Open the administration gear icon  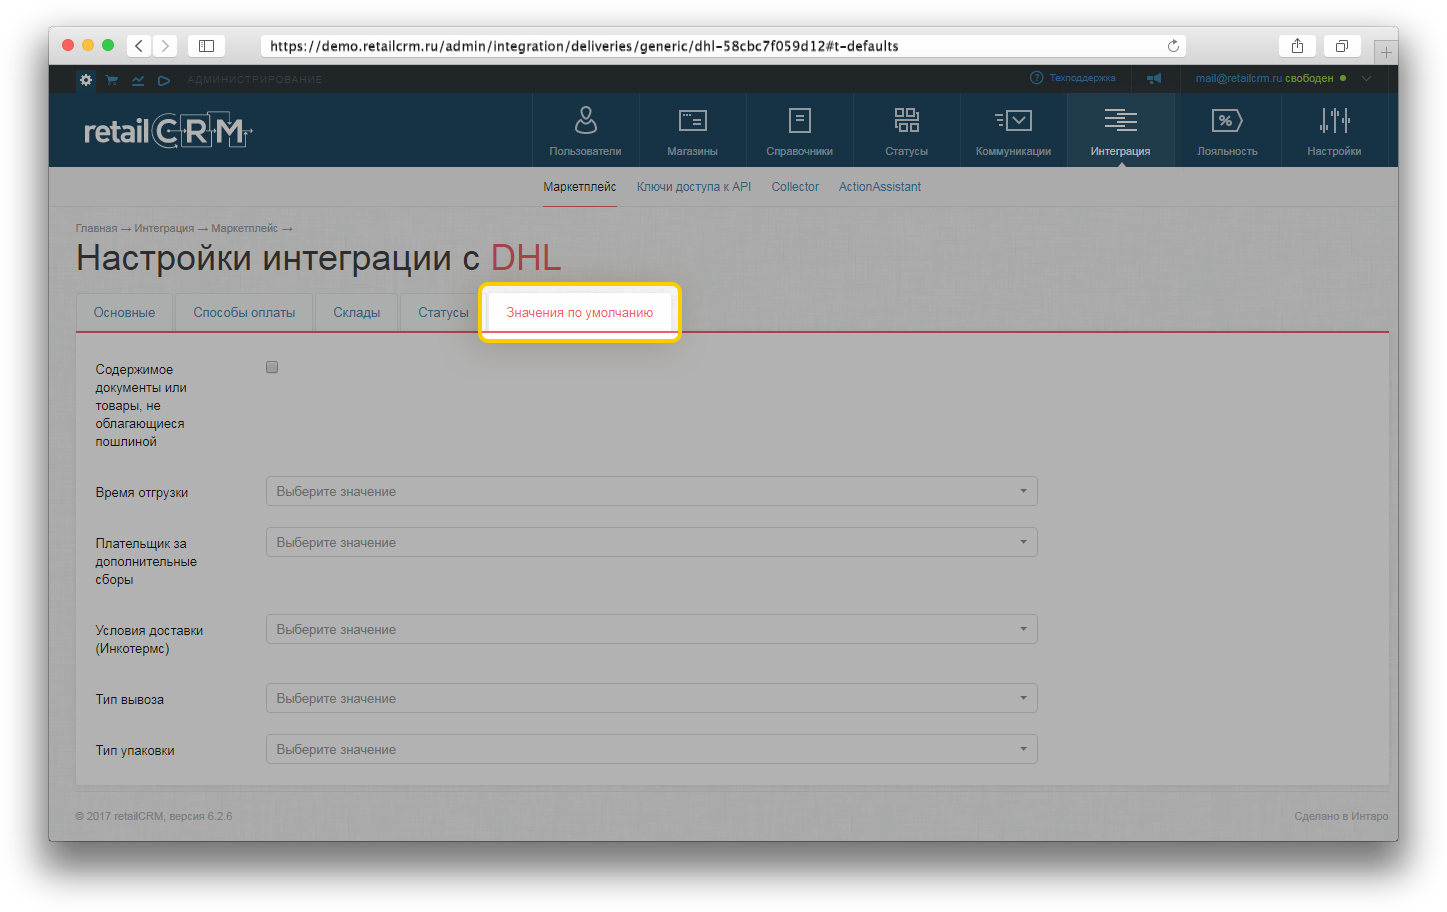coord(86,80)
